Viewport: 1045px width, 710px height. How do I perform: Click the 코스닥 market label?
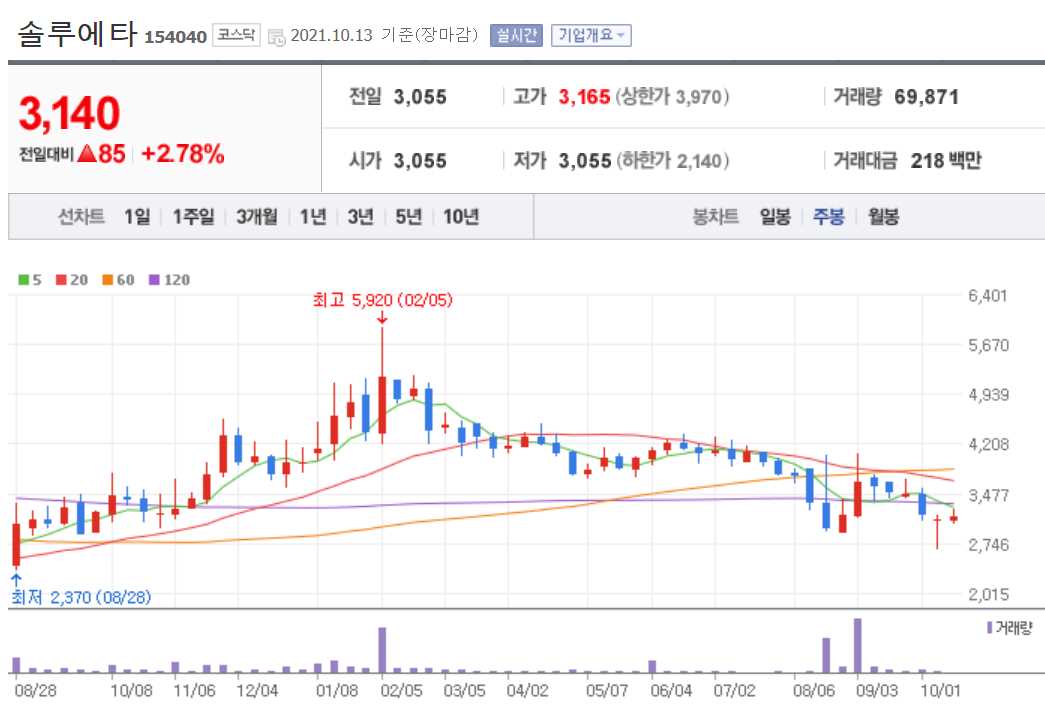[x=237, y=33]
